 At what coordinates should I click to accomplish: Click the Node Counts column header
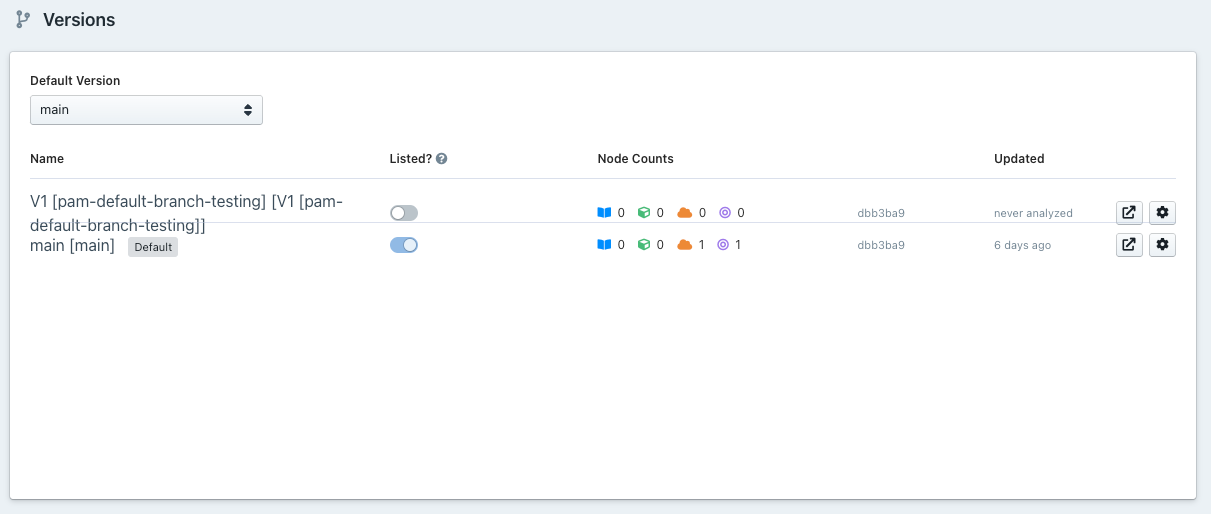[635, 159]
